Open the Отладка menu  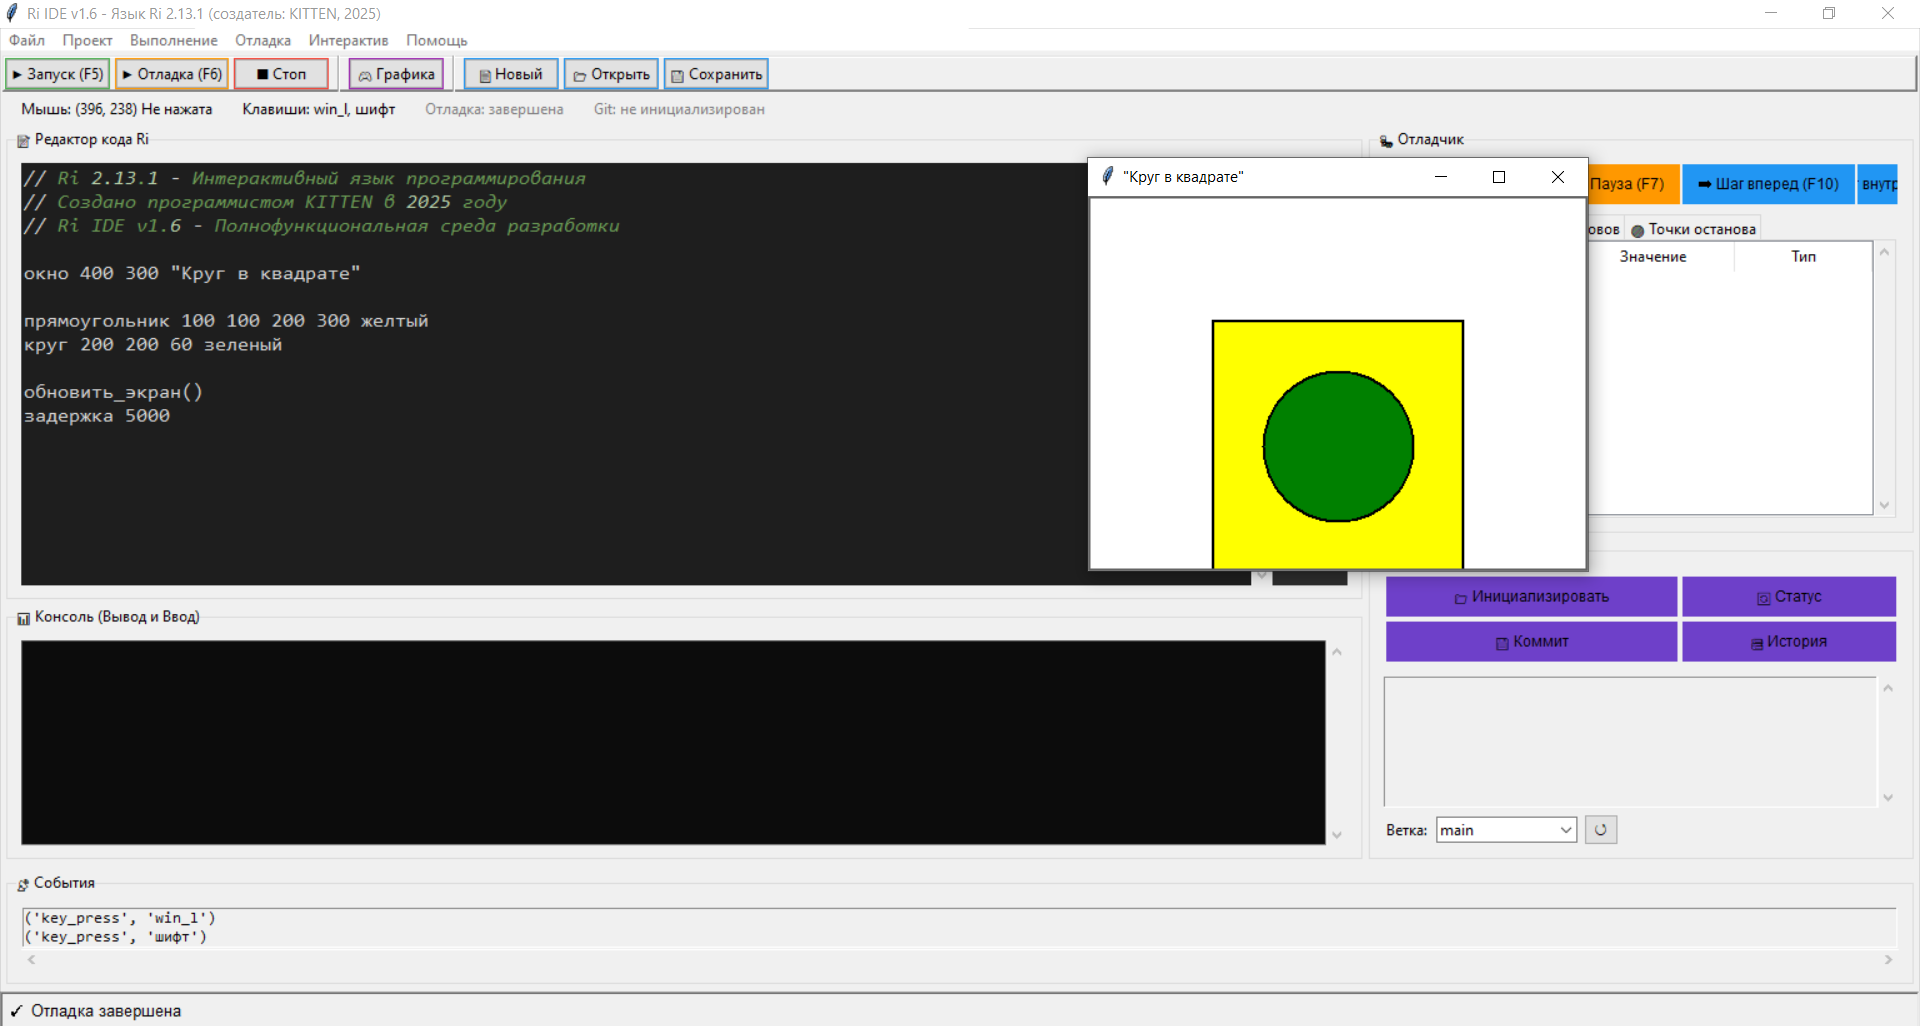(263, 40)
